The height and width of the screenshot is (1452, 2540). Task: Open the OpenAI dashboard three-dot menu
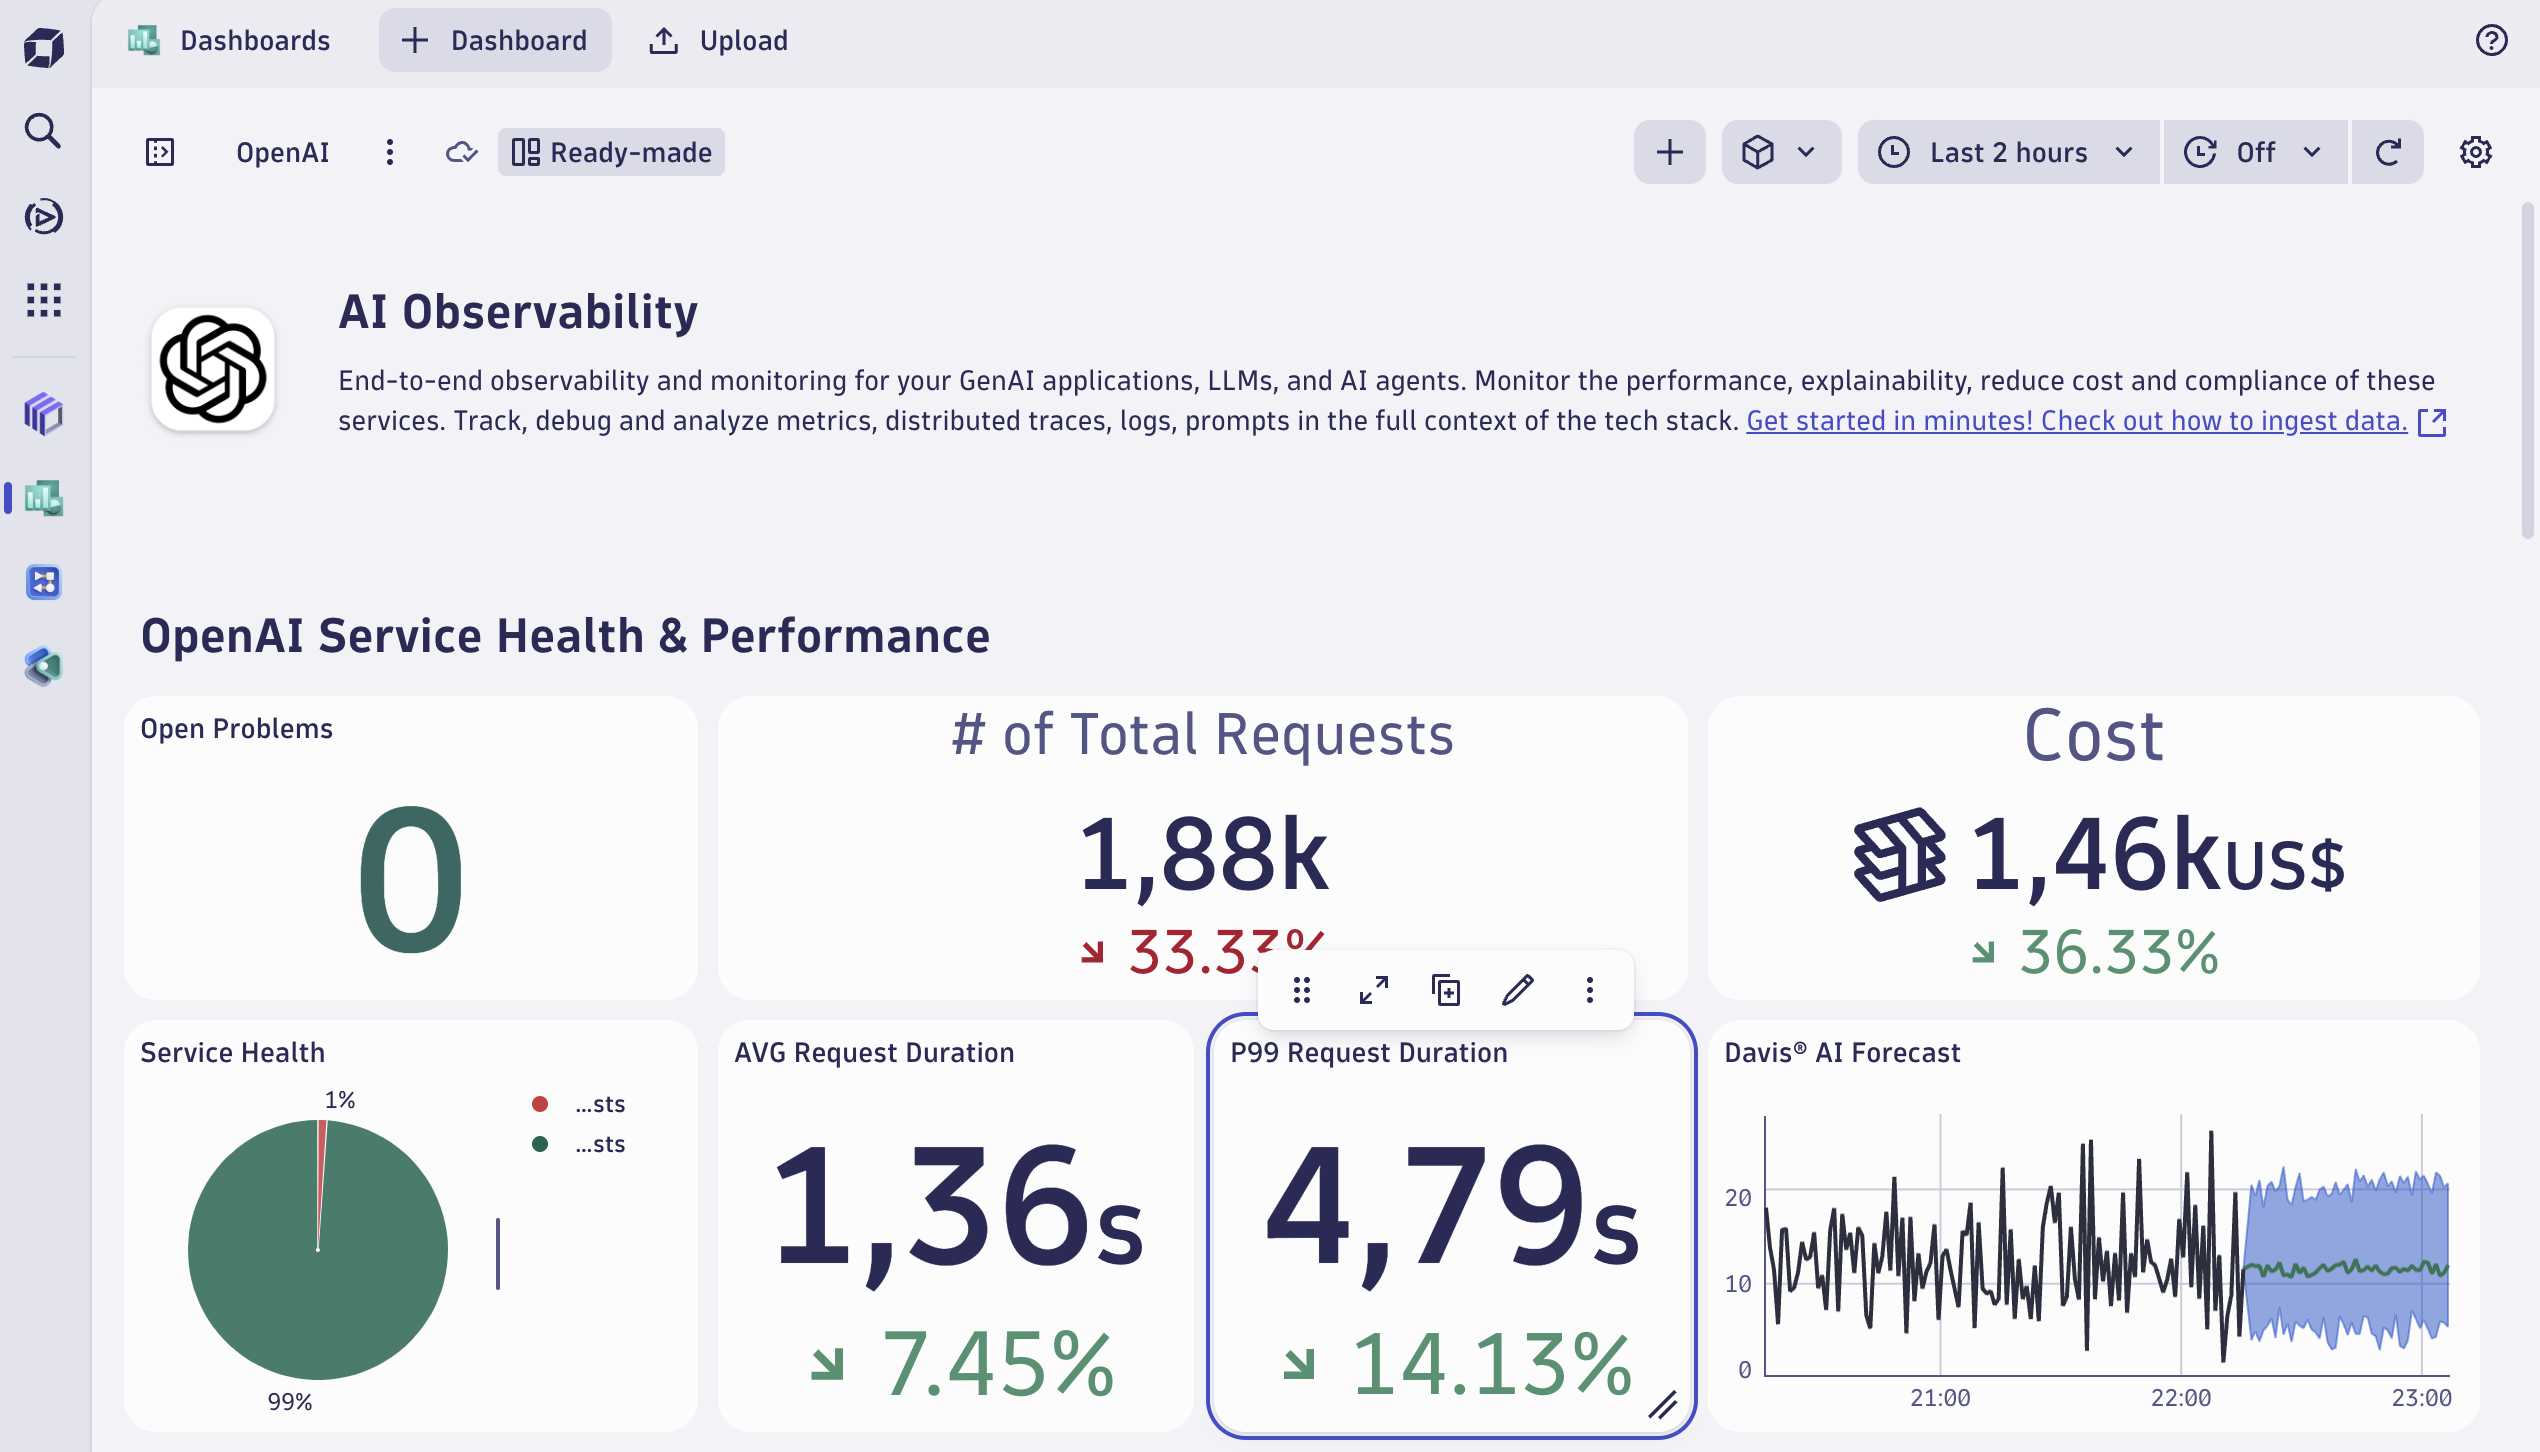[x=390, y=152]
